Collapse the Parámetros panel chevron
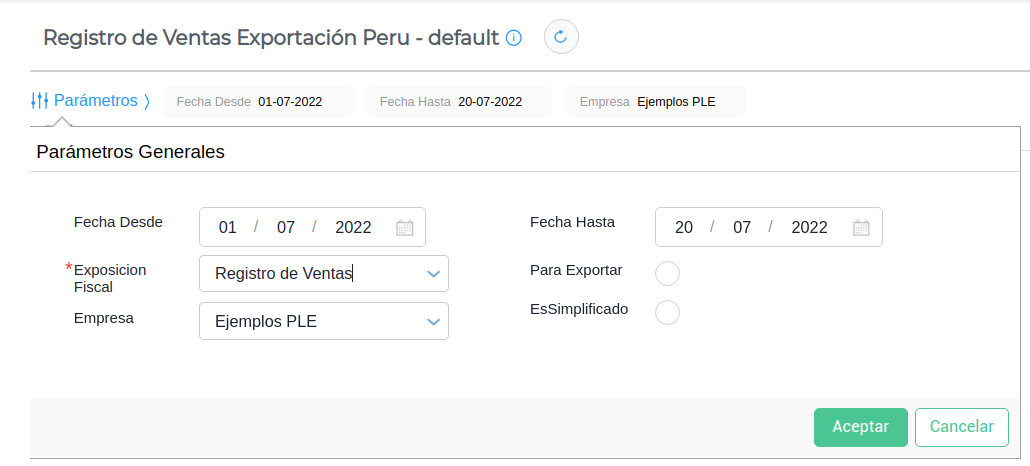The width and height of the screenshot is (1030, 466). [147, 101]
